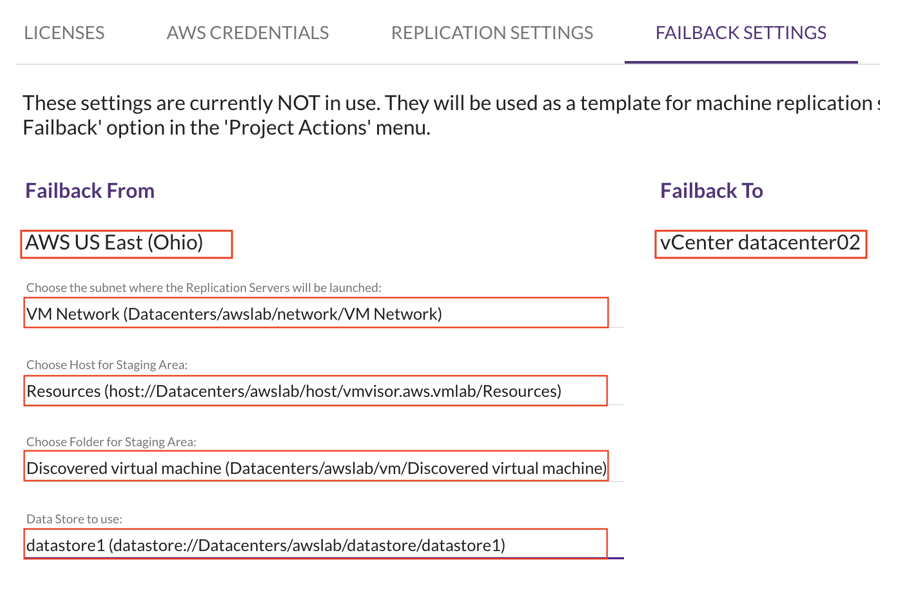Choose the Discovered virtual machine folder
908x592 pixels.
[316, 466]
